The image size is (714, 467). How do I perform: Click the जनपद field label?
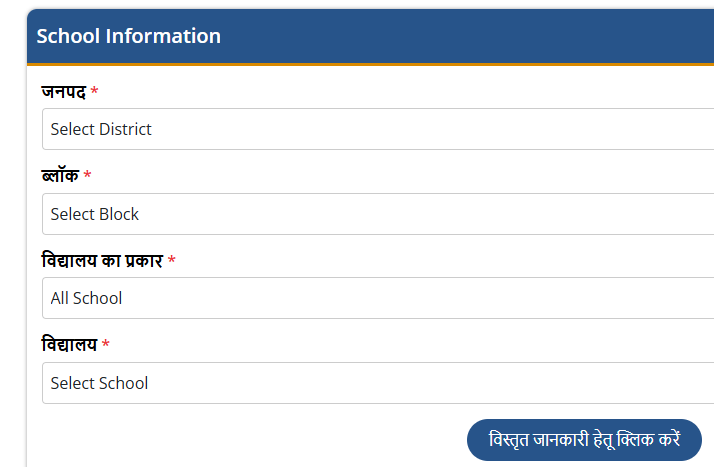[x=63, y=92]
